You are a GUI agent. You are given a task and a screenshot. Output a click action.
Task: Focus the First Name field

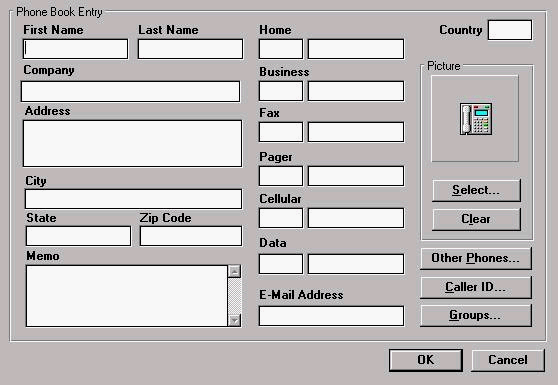[x=75, y=49]
